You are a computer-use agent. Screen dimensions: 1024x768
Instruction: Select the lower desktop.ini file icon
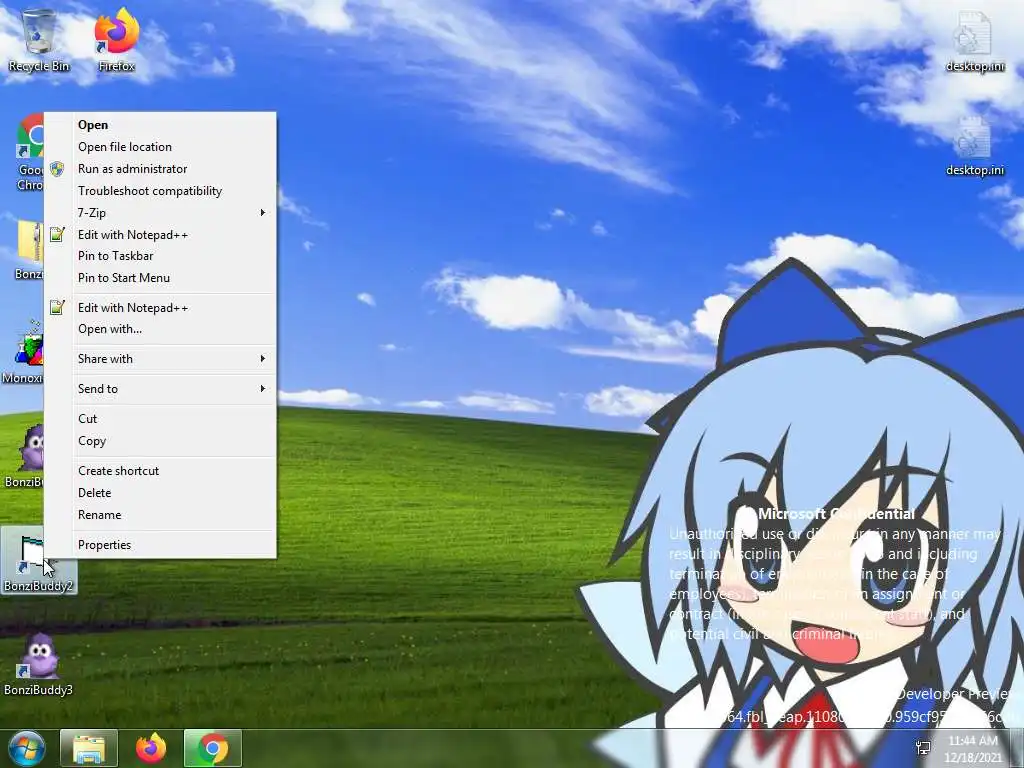click(974, 146)
